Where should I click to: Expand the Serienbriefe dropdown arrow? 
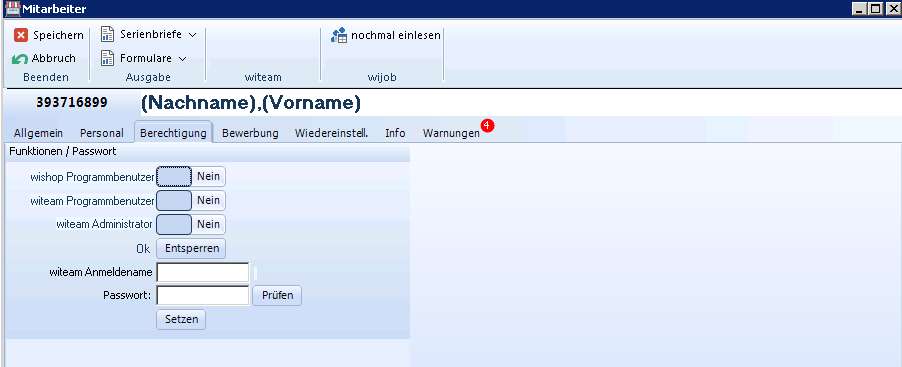click(x=193, y=35)
